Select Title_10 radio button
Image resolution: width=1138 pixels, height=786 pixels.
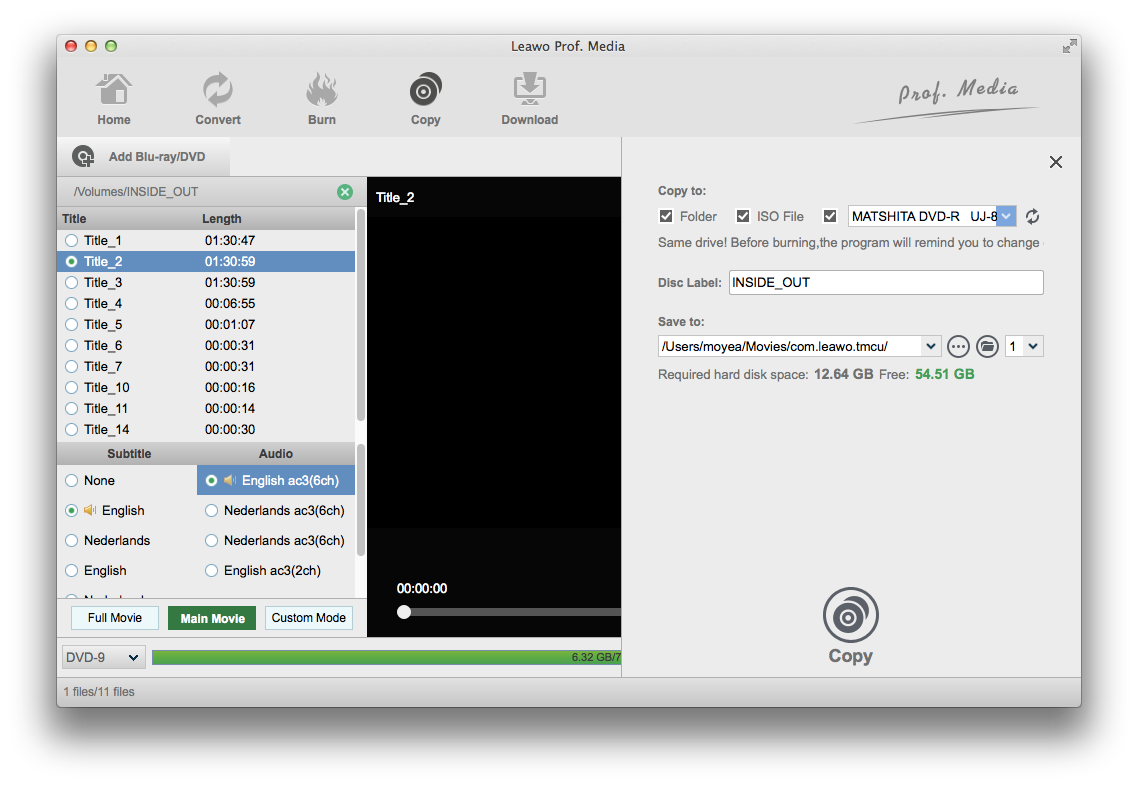71,388
